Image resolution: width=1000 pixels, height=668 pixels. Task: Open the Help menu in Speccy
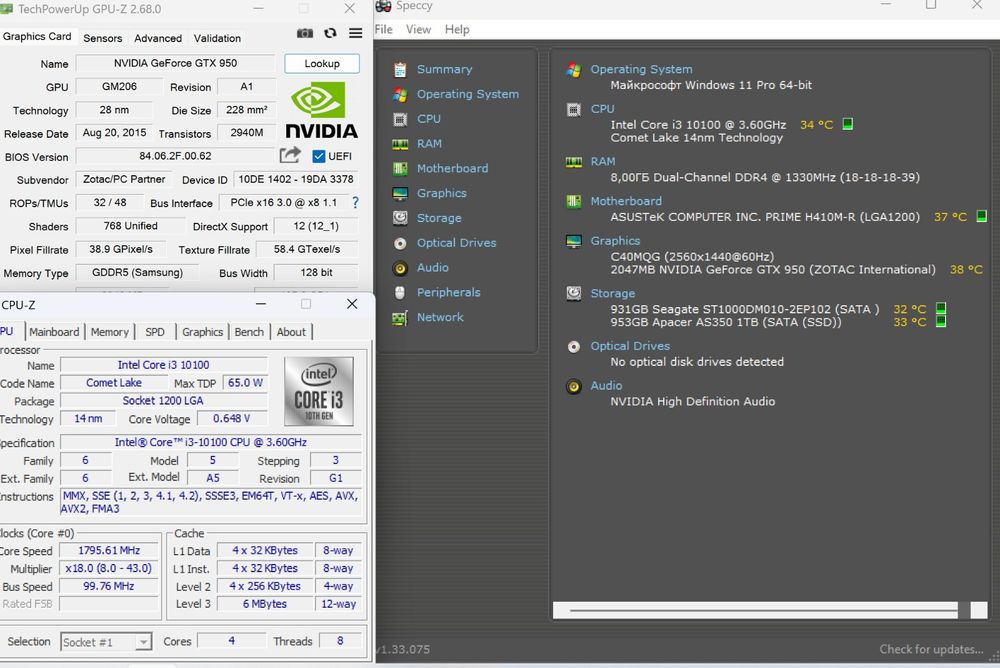pos(457,29)
